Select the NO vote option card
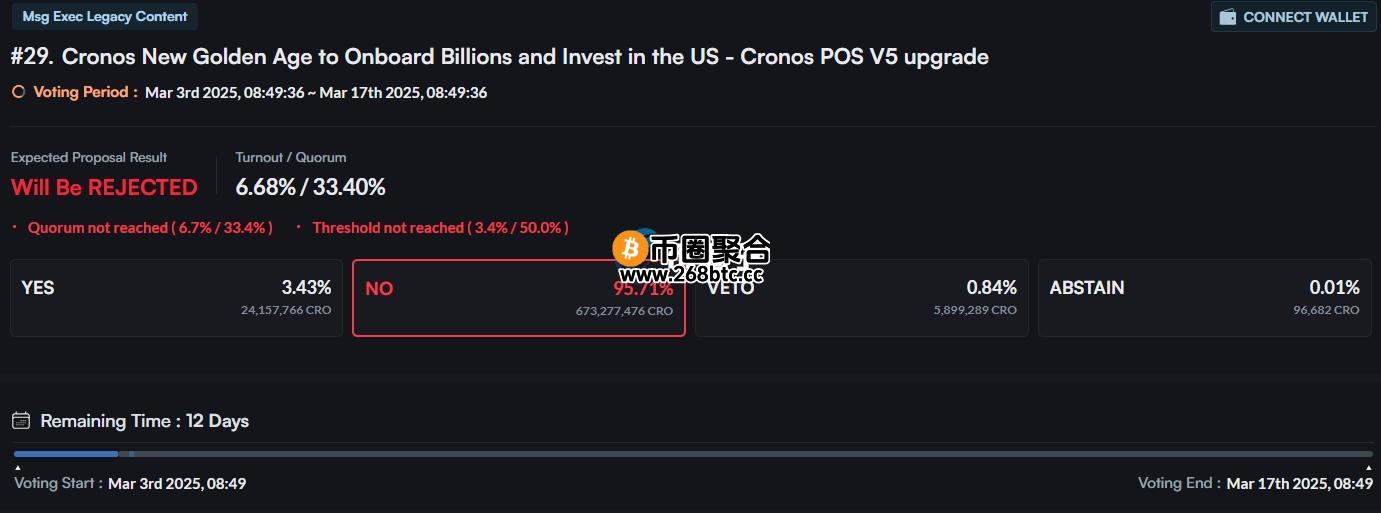Screen dimensions: 1381x513 pos(519,298)
